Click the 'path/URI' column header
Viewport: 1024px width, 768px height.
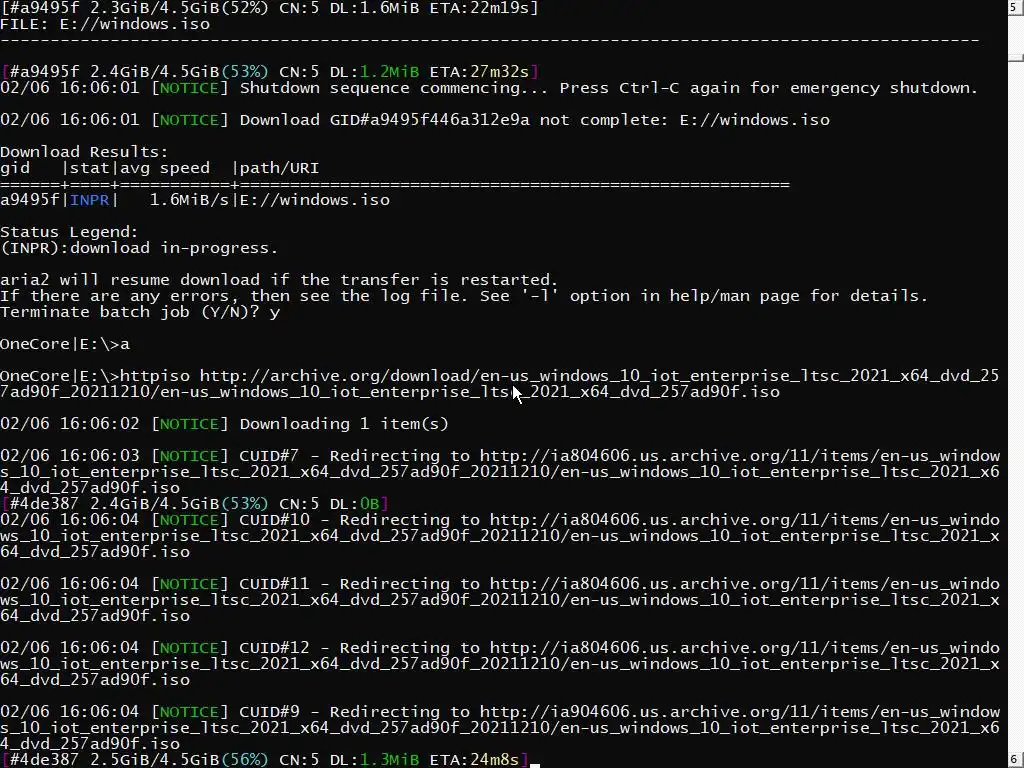point(280,168)
